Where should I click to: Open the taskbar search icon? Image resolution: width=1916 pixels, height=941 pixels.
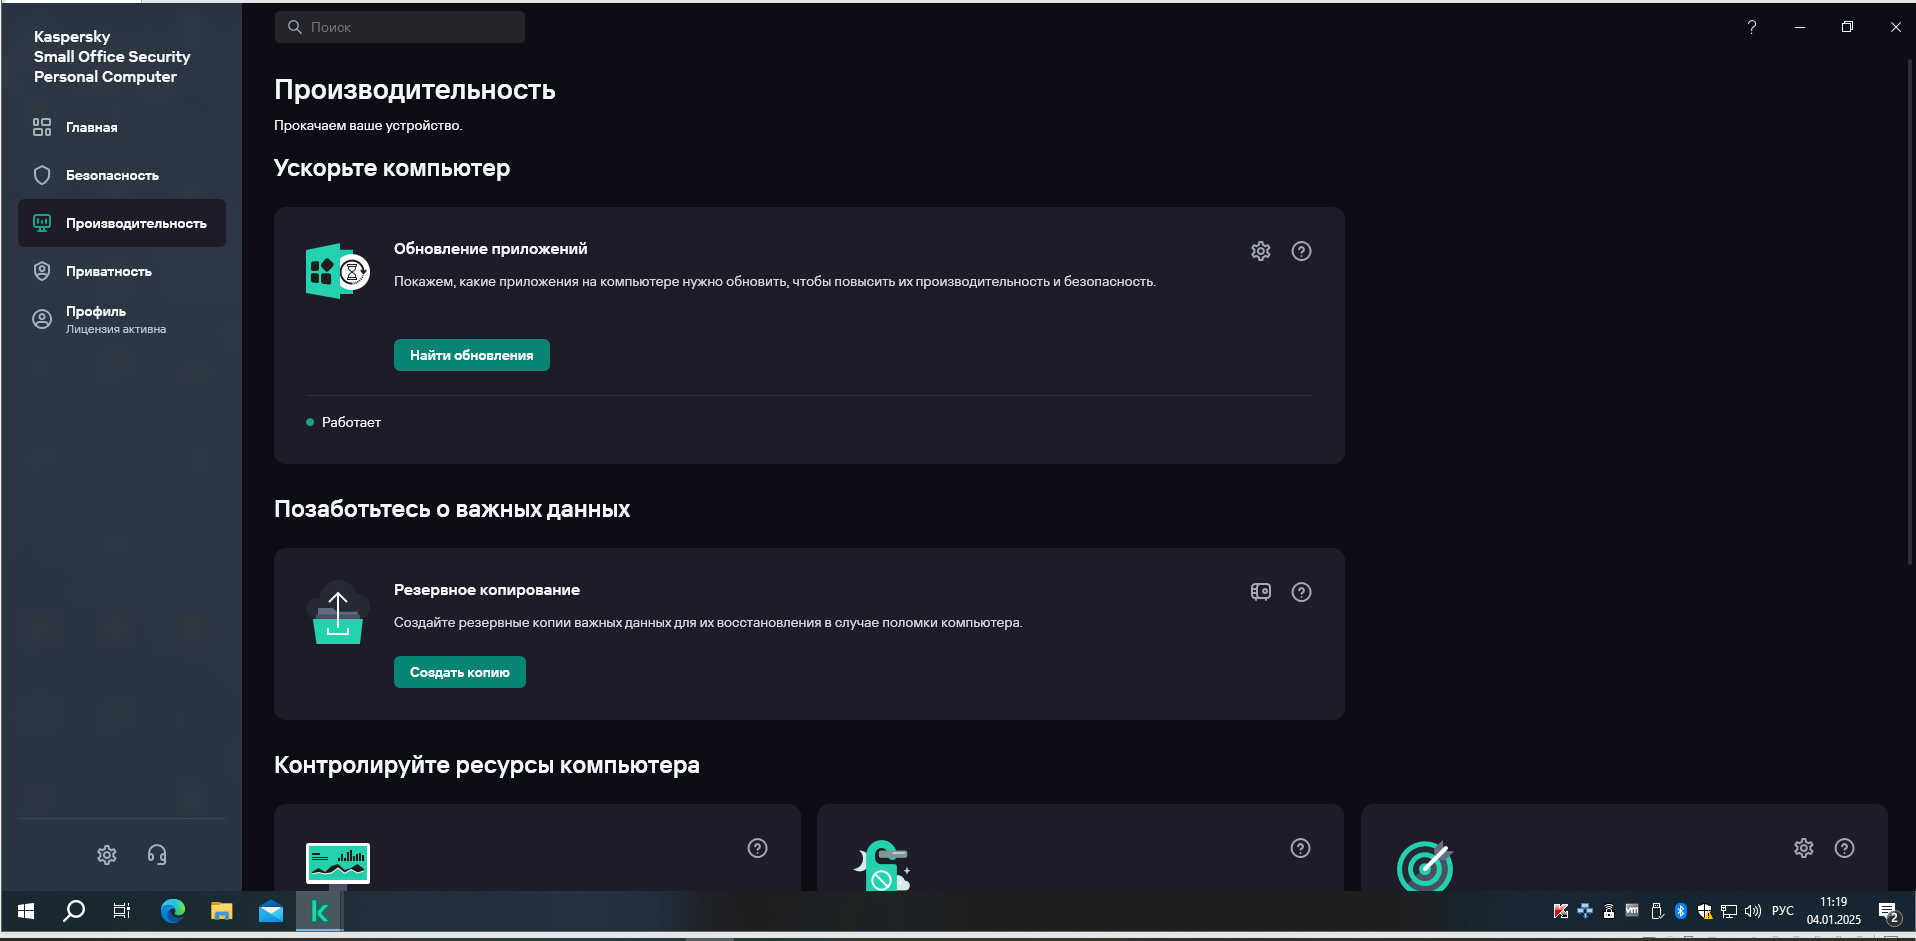(x=74, y=911)
